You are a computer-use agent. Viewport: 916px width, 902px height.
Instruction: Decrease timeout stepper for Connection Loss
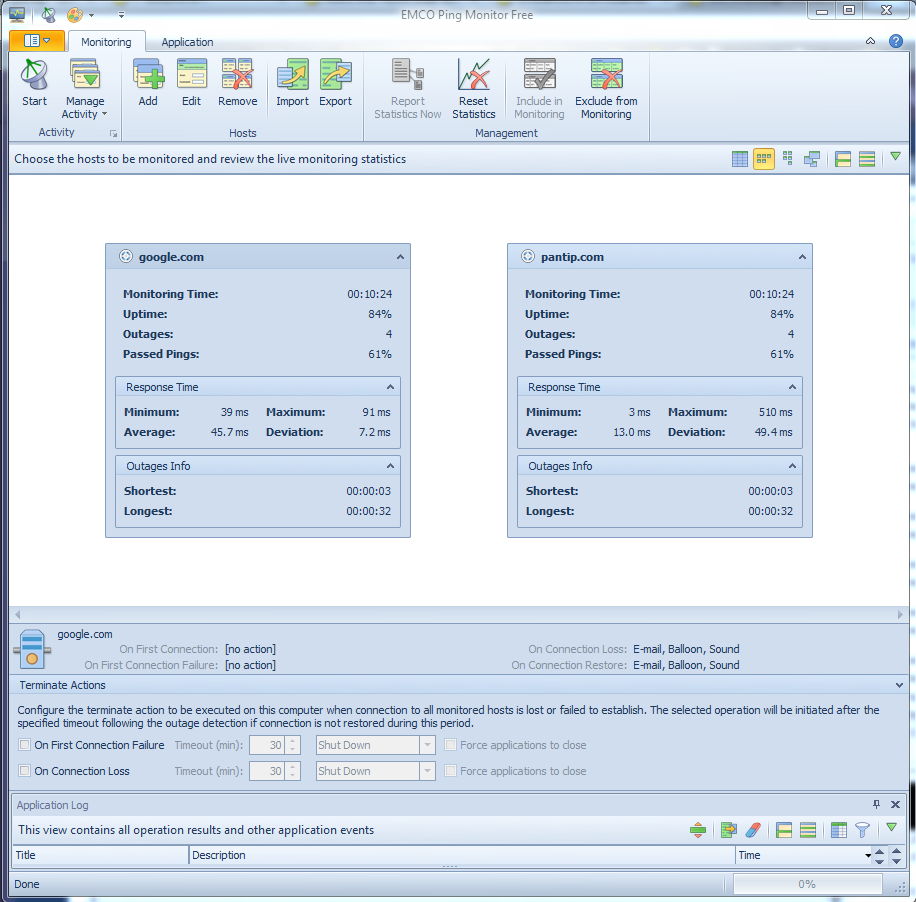pos(293,776)
